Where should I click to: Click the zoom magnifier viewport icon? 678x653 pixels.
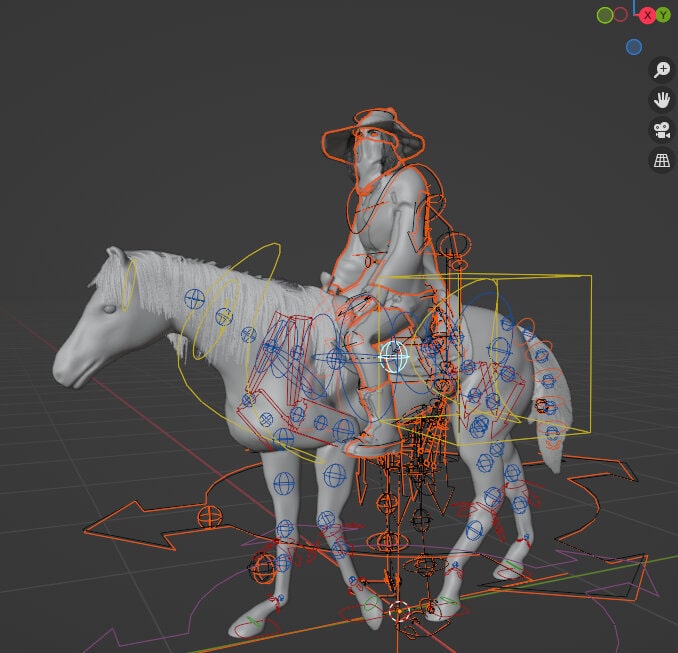(x=662, y=70)
